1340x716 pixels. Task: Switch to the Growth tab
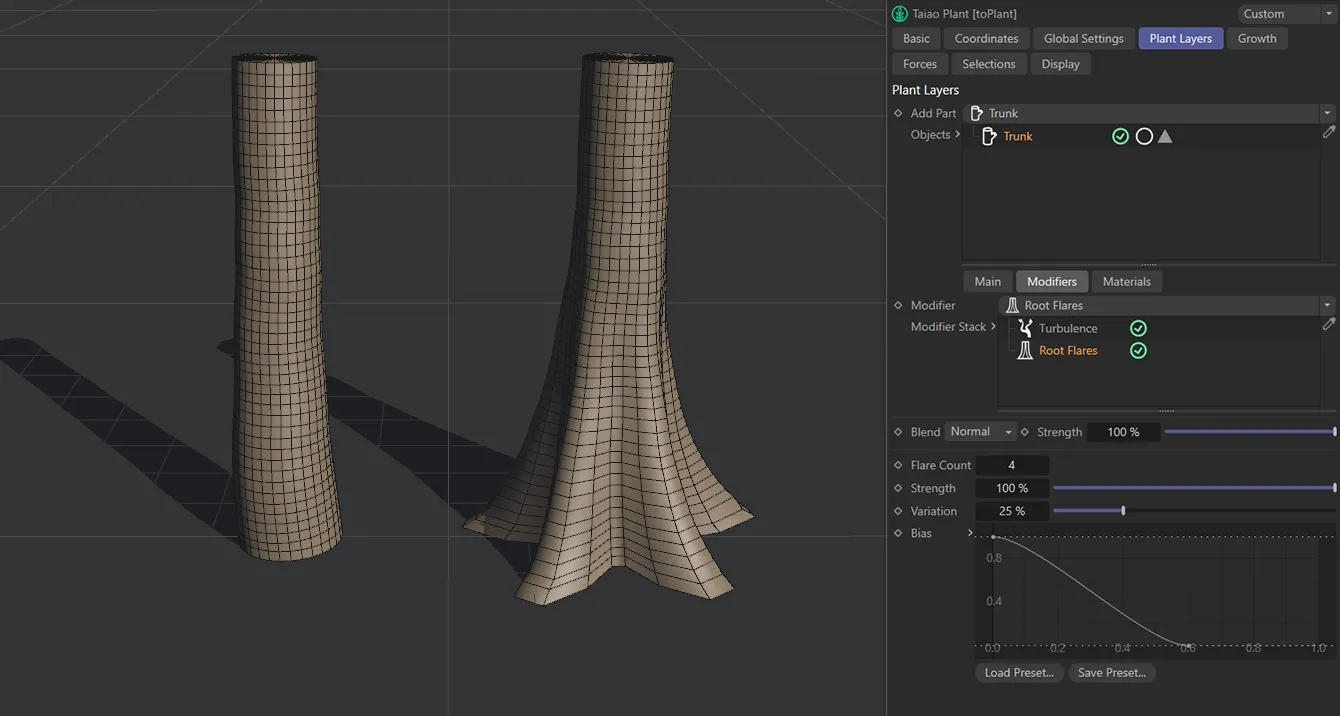[1257, 38]
